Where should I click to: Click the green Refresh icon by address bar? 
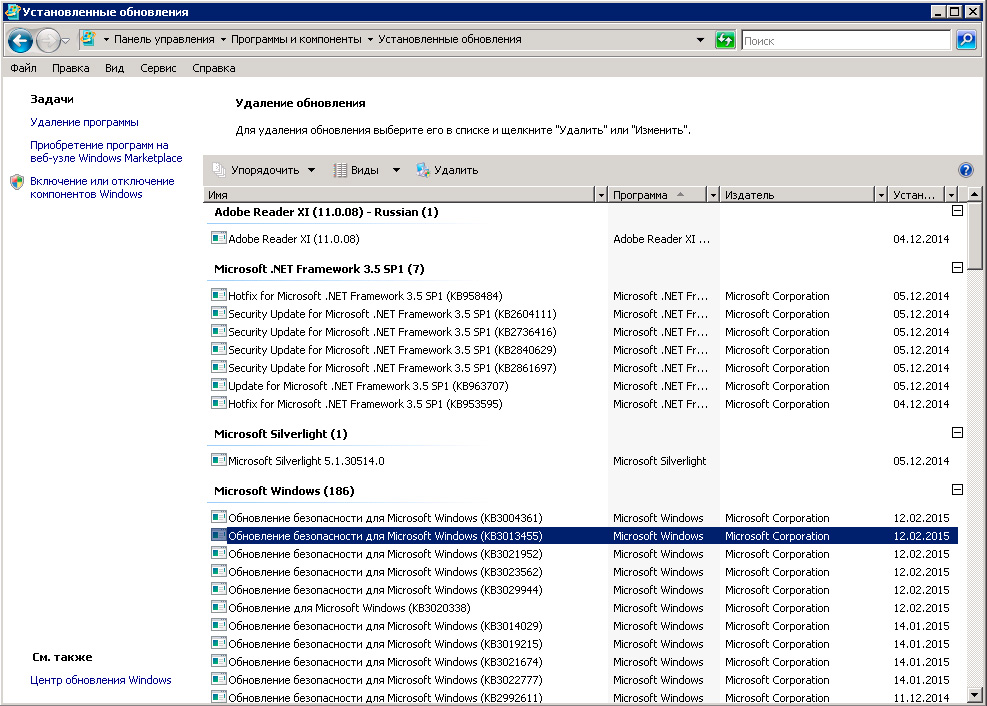(725, 40)
